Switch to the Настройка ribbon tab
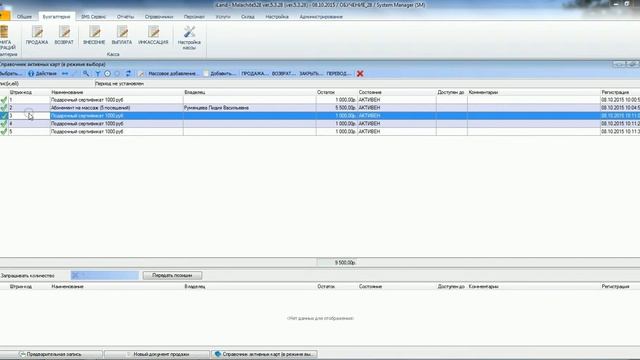 (277, 17)
